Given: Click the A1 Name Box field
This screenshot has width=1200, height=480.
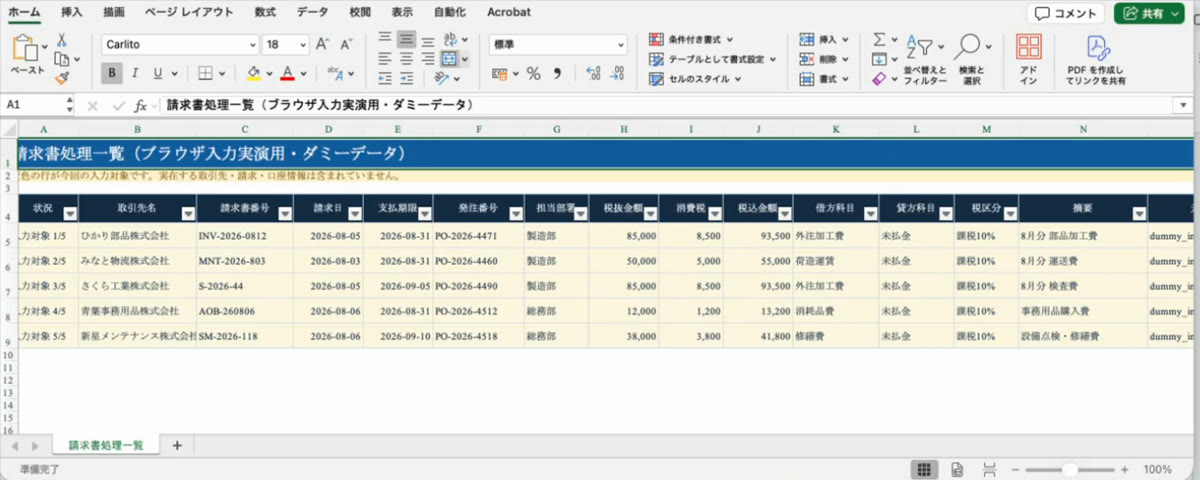Looking at the screenshot, I should (x=38, y=105).
